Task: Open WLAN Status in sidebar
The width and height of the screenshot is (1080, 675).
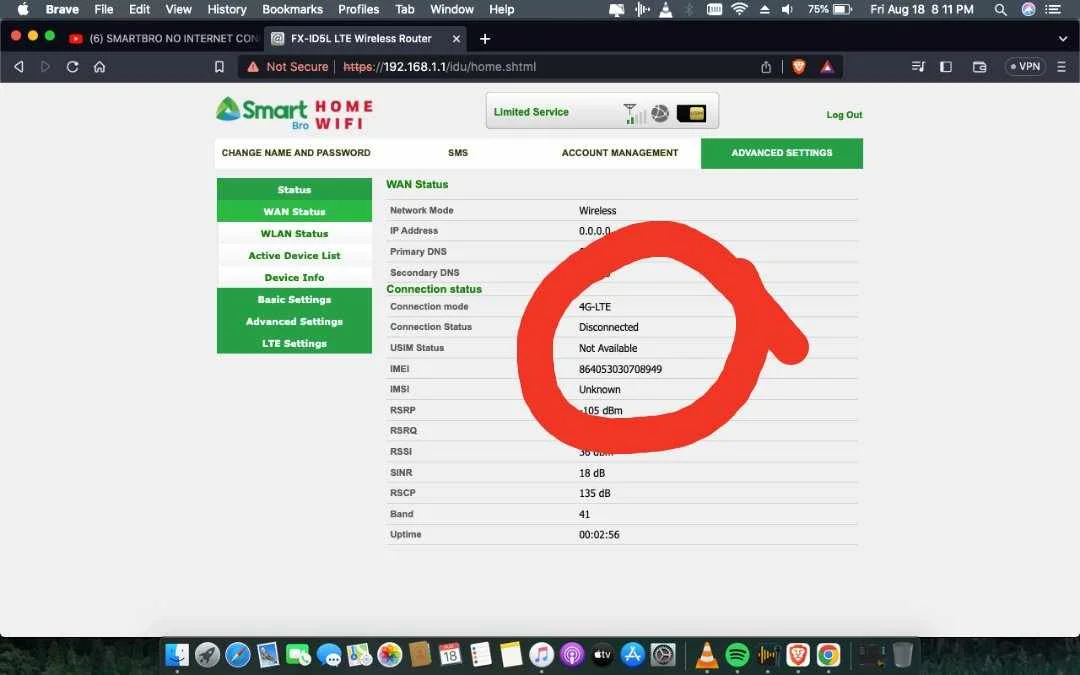Action: [x=294, y=233]
